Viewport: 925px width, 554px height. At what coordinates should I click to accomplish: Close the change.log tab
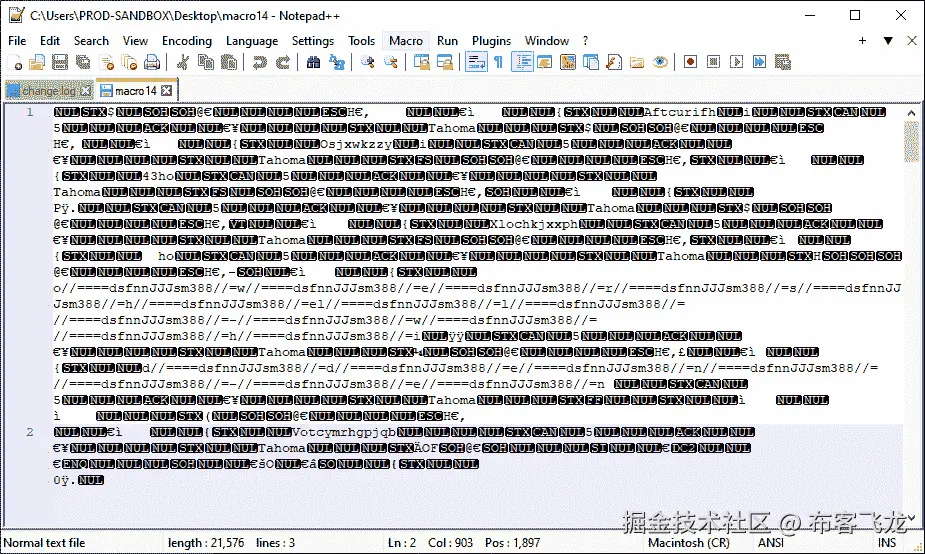coord(86,91)
